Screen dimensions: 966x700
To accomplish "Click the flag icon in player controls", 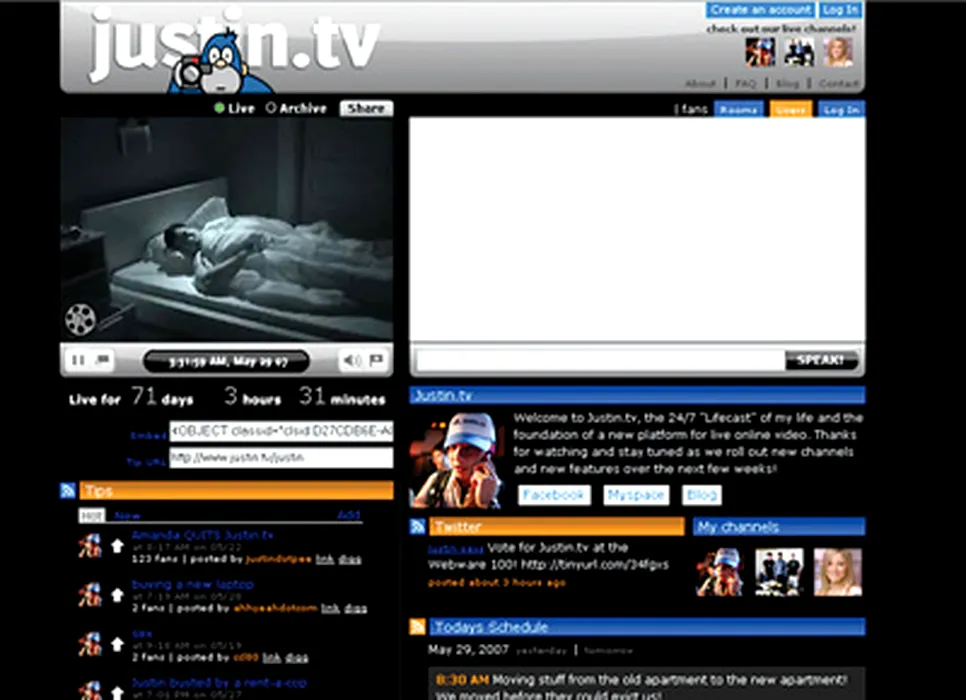I will click(x=377, y=360).
